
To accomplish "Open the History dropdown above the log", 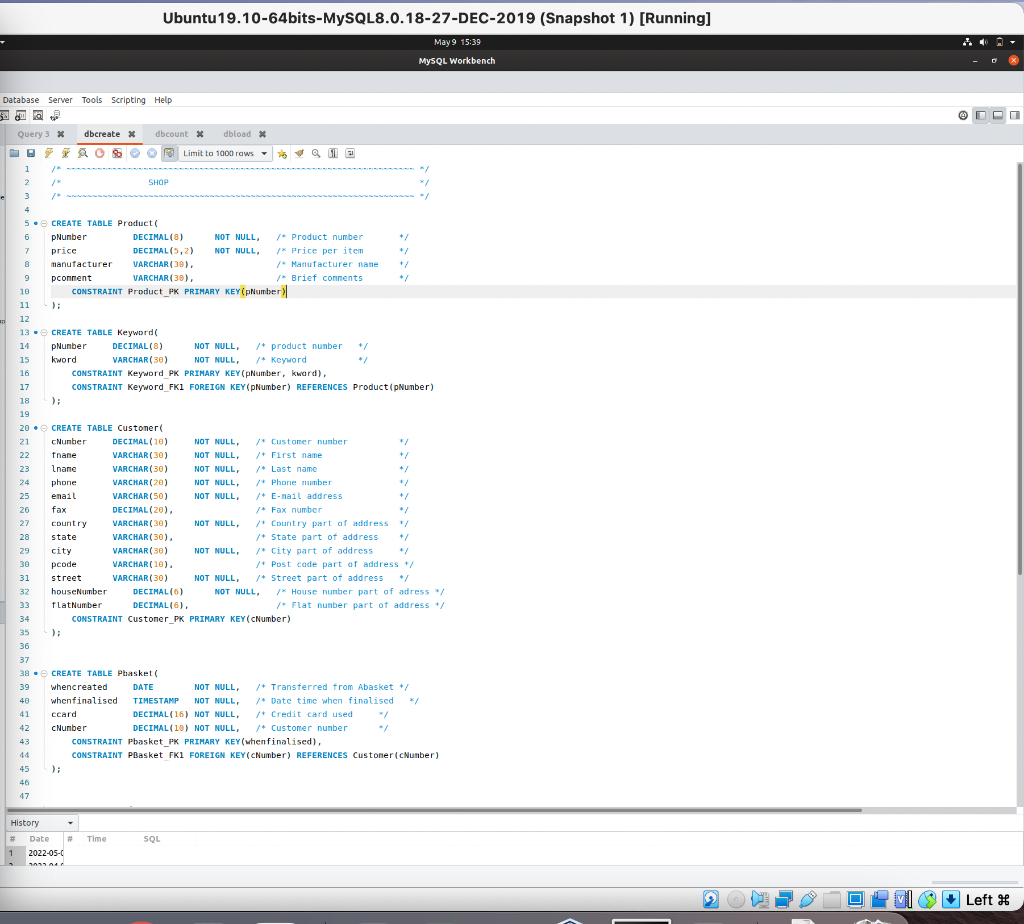I will 40,822.
